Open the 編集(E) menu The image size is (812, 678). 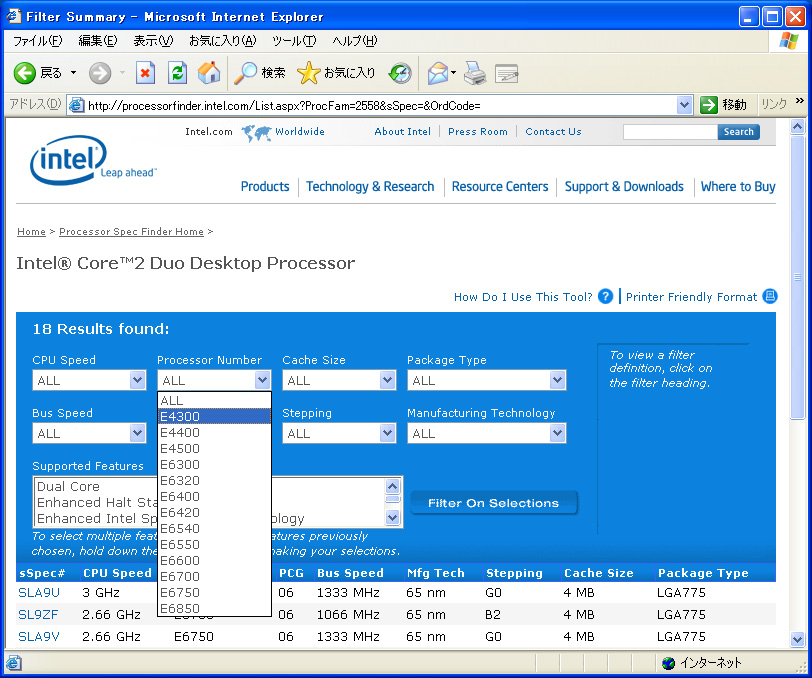pos(97,41)
